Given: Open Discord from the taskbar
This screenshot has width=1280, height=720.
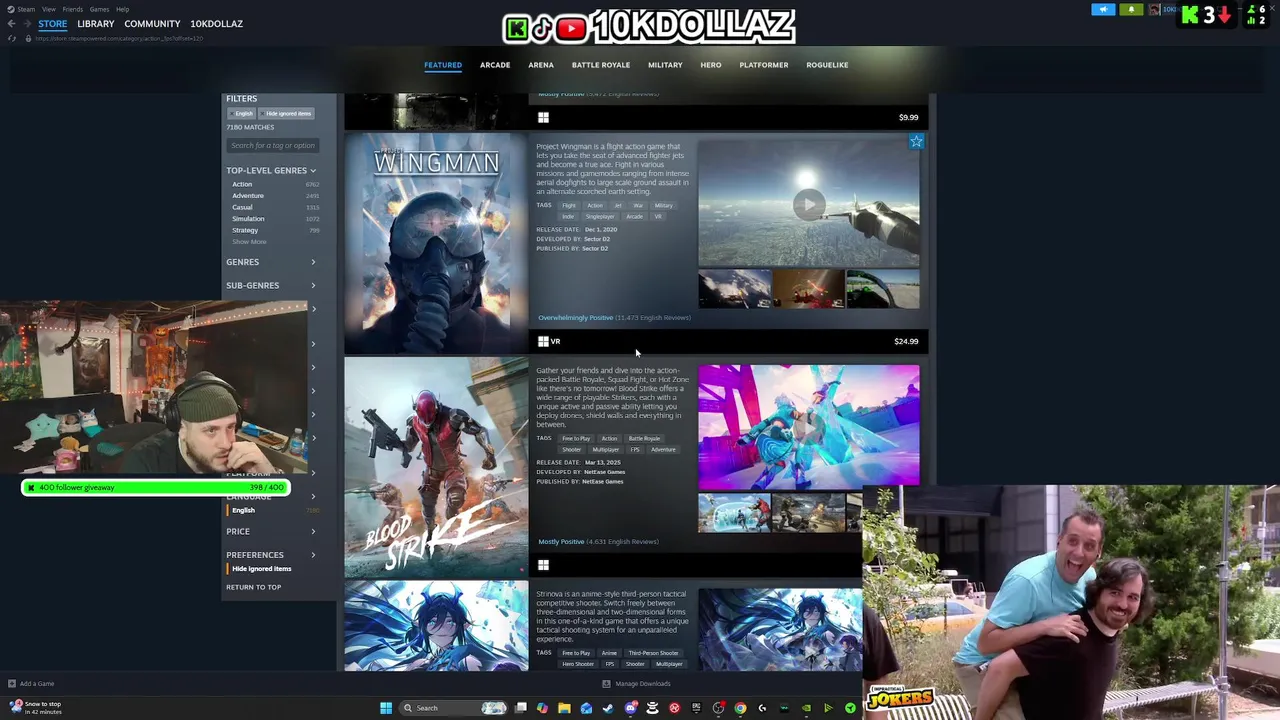Looking at the screenshot, I should click(630, 708).
